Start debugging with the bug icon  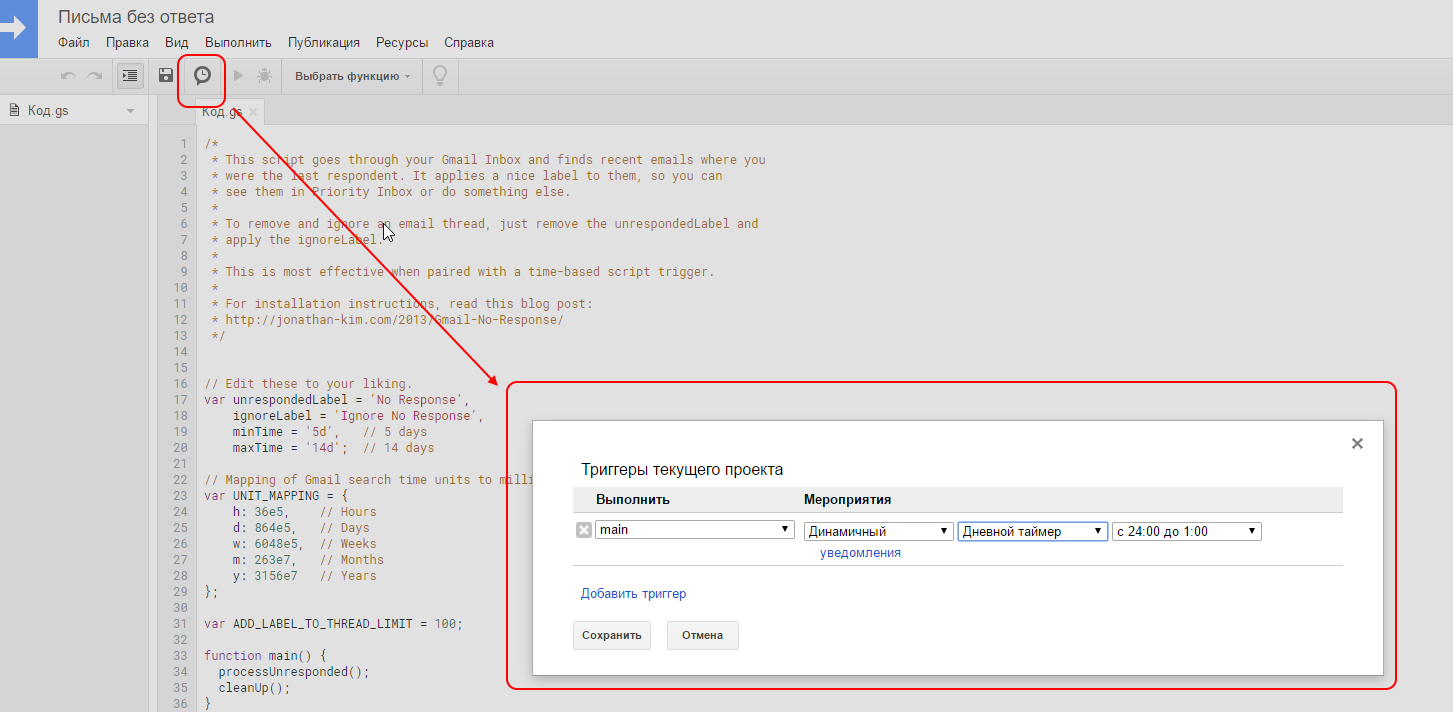(264, 75)
